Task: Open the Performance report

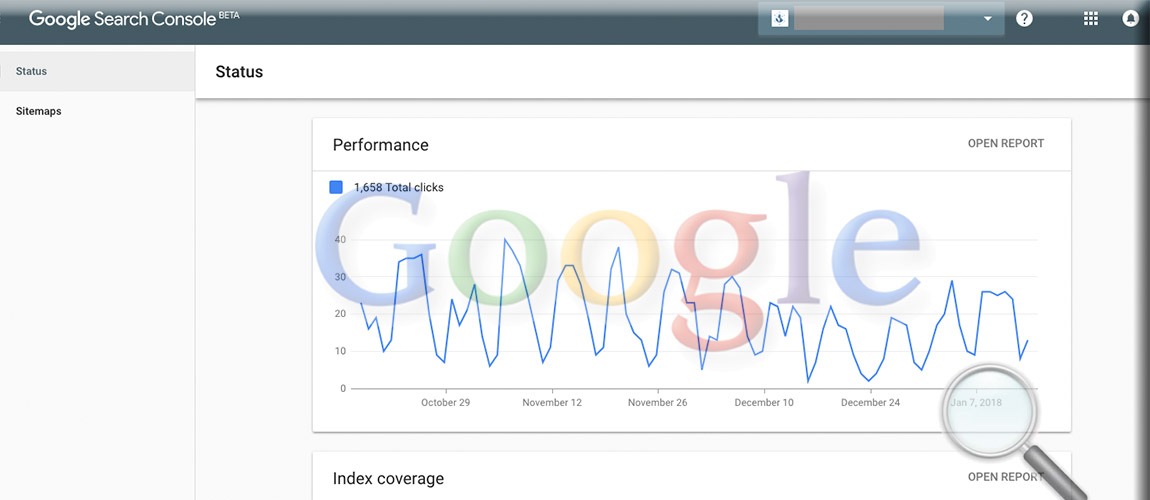Action: 1006,143
